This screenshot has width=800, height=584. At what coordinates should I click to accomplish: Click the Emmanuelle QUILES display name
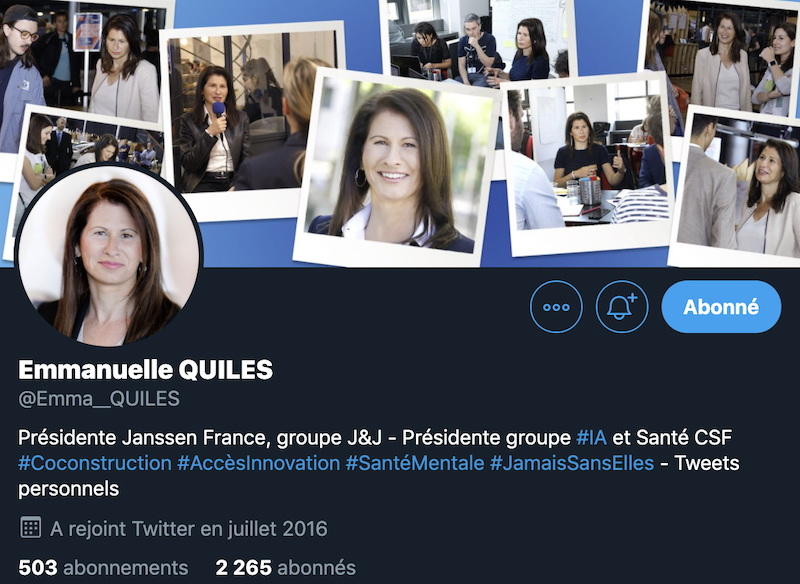[x=145, y=370]
